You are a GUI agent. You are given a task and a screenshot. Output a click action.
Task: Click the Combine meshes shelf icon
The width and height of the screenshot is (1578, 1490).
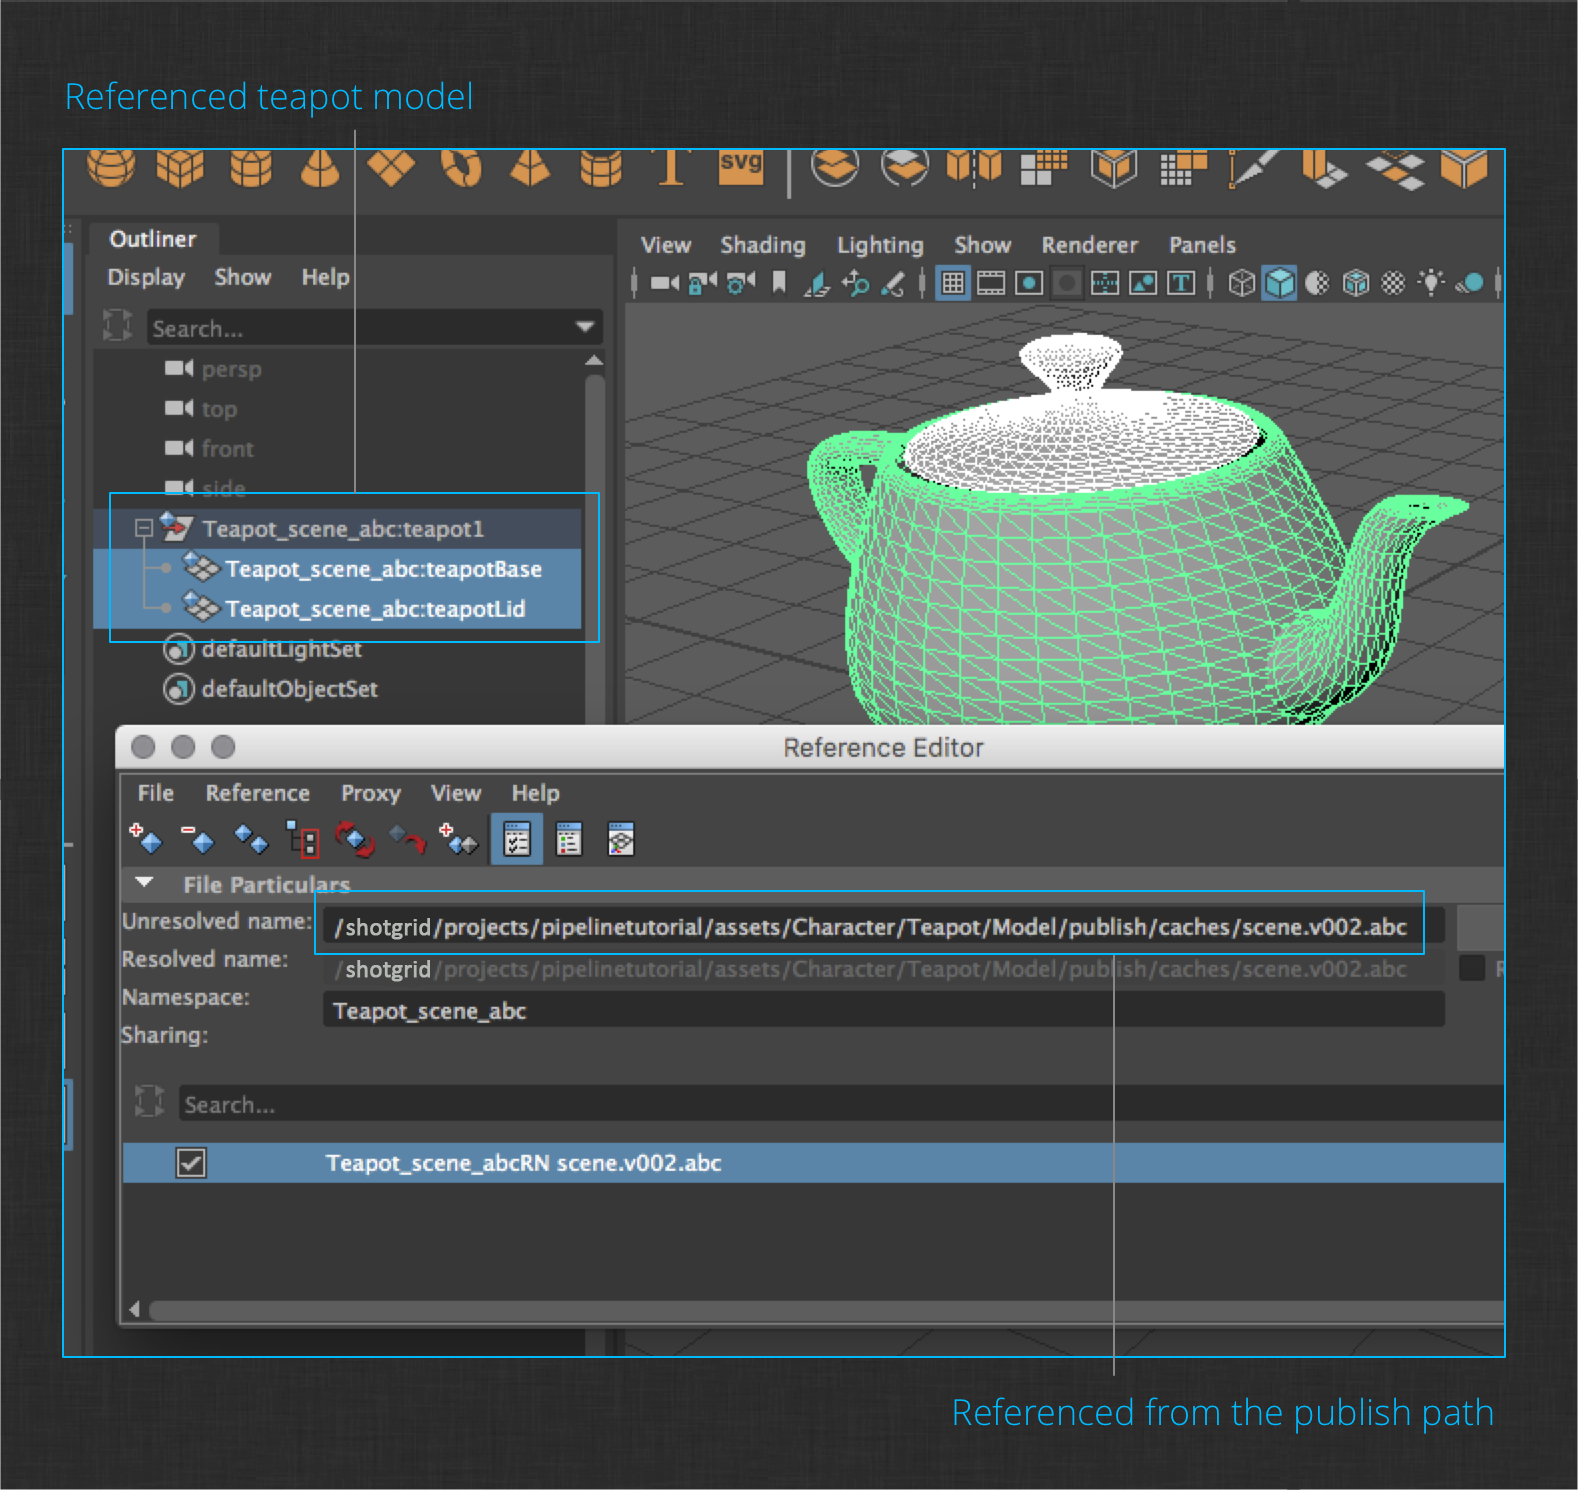click(835, 167)
